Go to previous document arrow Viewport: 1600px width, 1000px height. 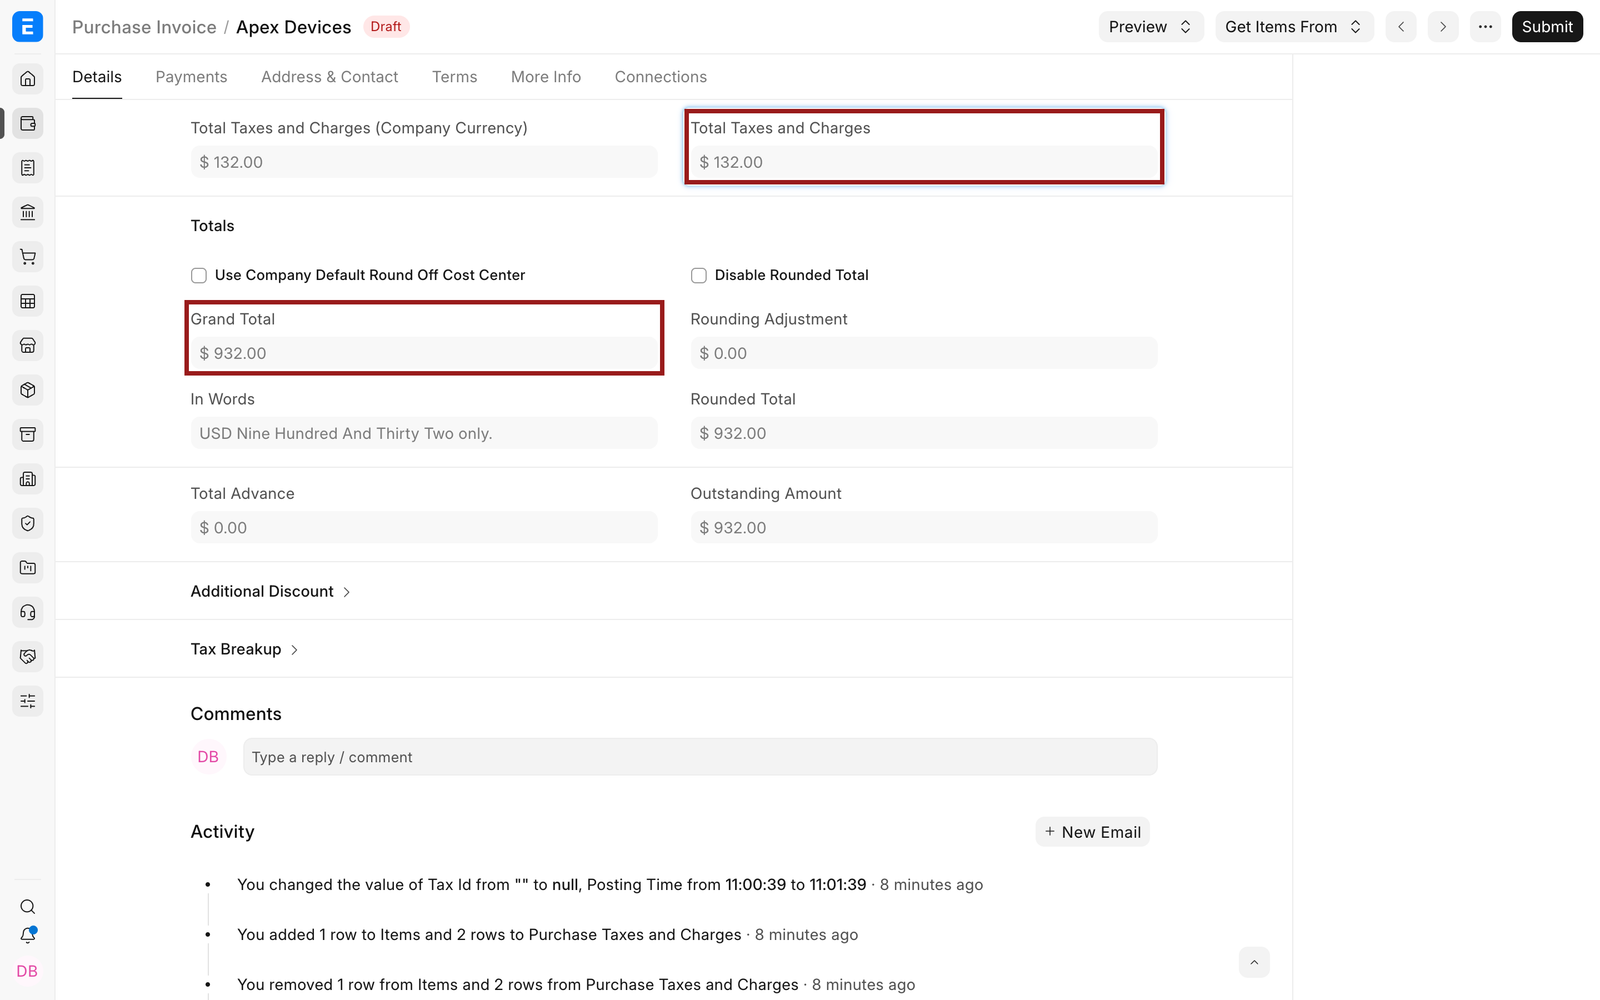[1401, 27]
